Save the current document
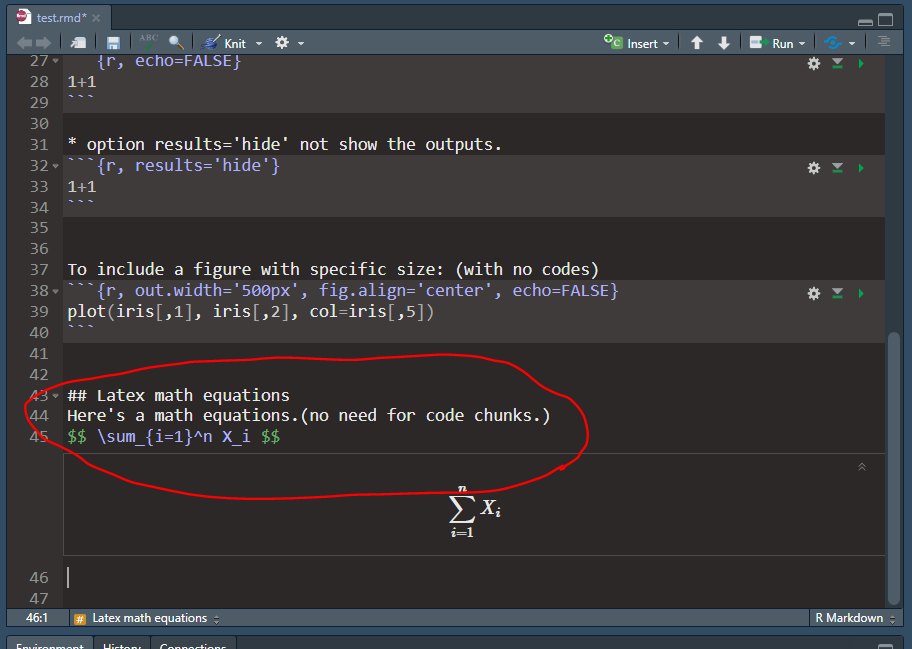This screenshot has width=912, height=649. [x=113, y=43]
